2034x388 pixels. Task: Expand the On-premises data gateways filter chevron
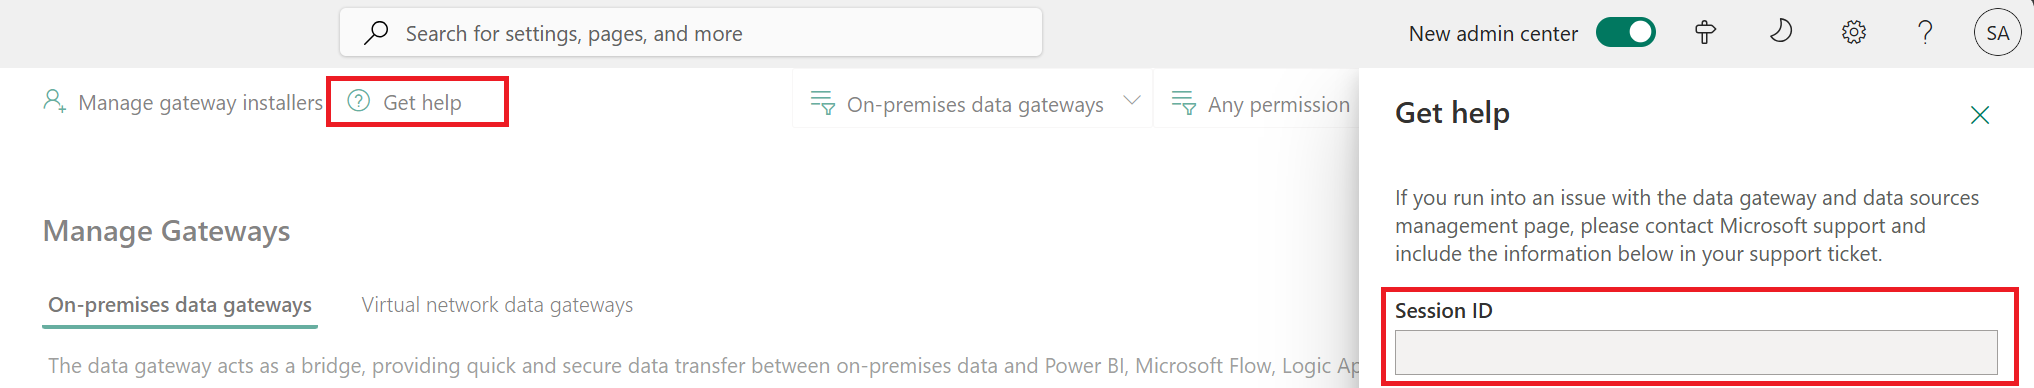coord(1132,101)
